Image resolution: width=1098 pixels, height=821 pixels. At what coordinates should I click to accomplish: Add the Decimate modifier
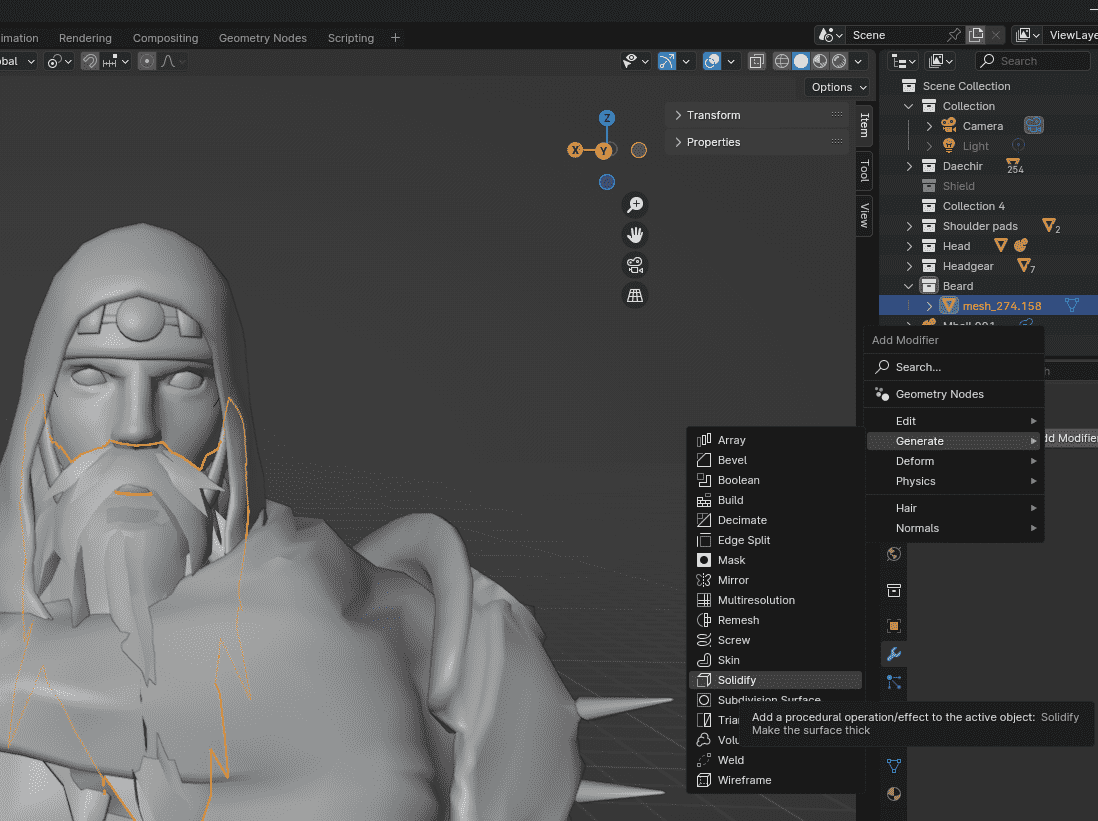point(775,520)
